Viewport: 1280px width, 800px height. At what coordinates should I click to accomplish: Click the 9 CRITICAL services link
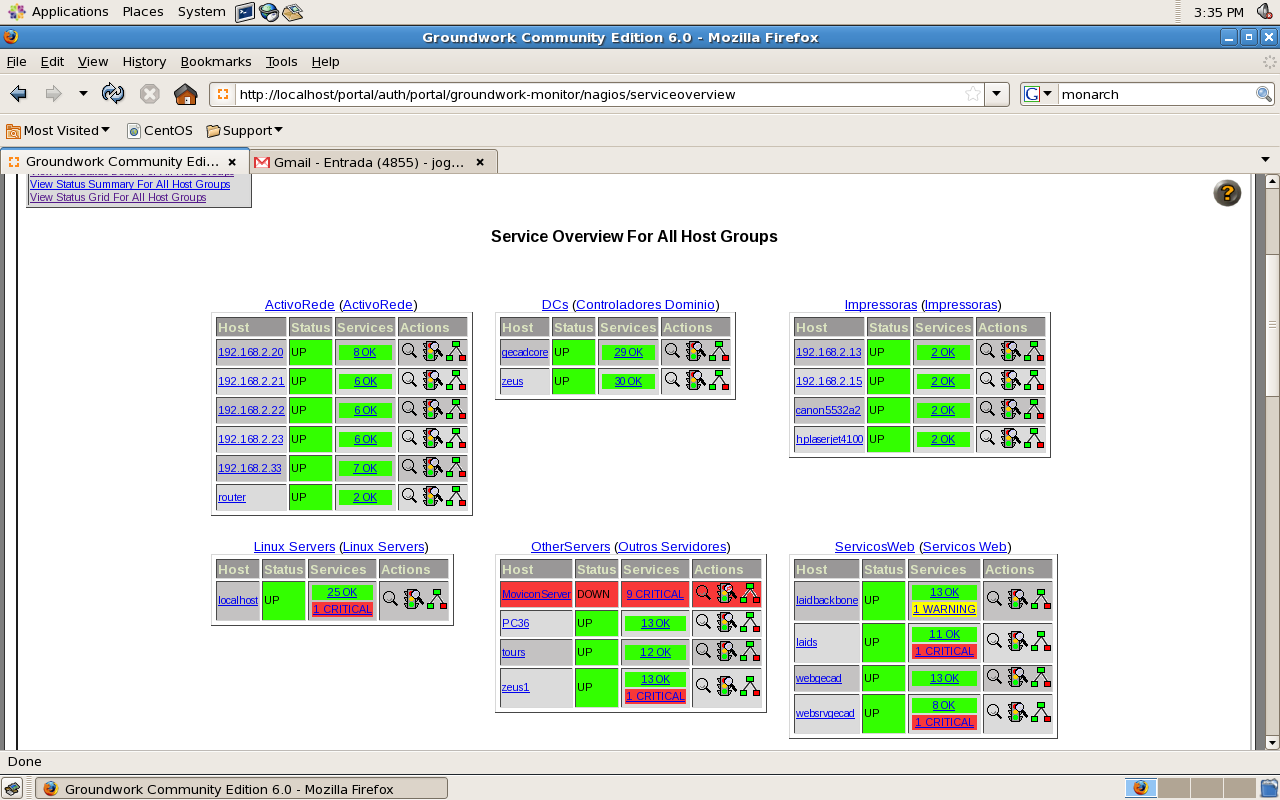click(655, 594)
